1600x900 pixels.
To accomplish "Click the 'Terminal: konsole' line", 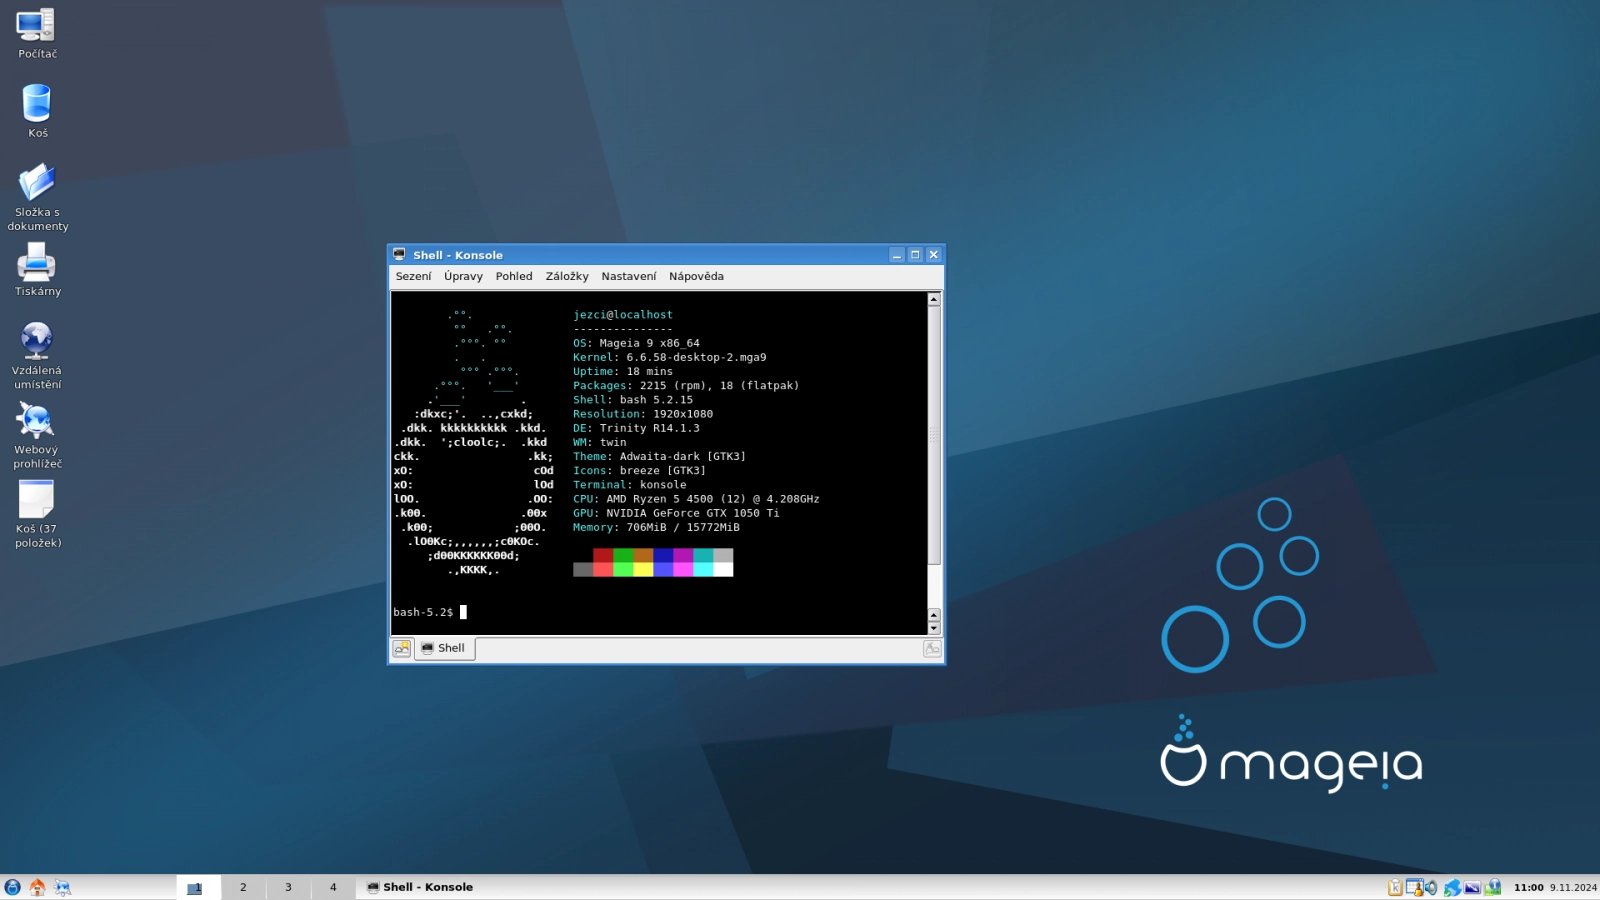I will [630, 485].
